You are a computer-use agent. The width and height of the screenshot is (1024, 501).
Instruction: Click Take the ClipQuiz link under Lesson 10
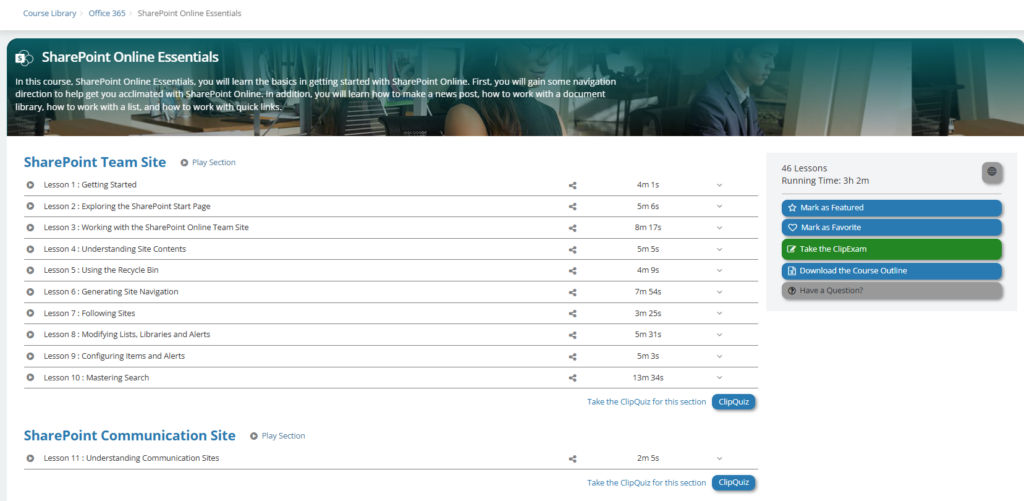pos(647,402)
